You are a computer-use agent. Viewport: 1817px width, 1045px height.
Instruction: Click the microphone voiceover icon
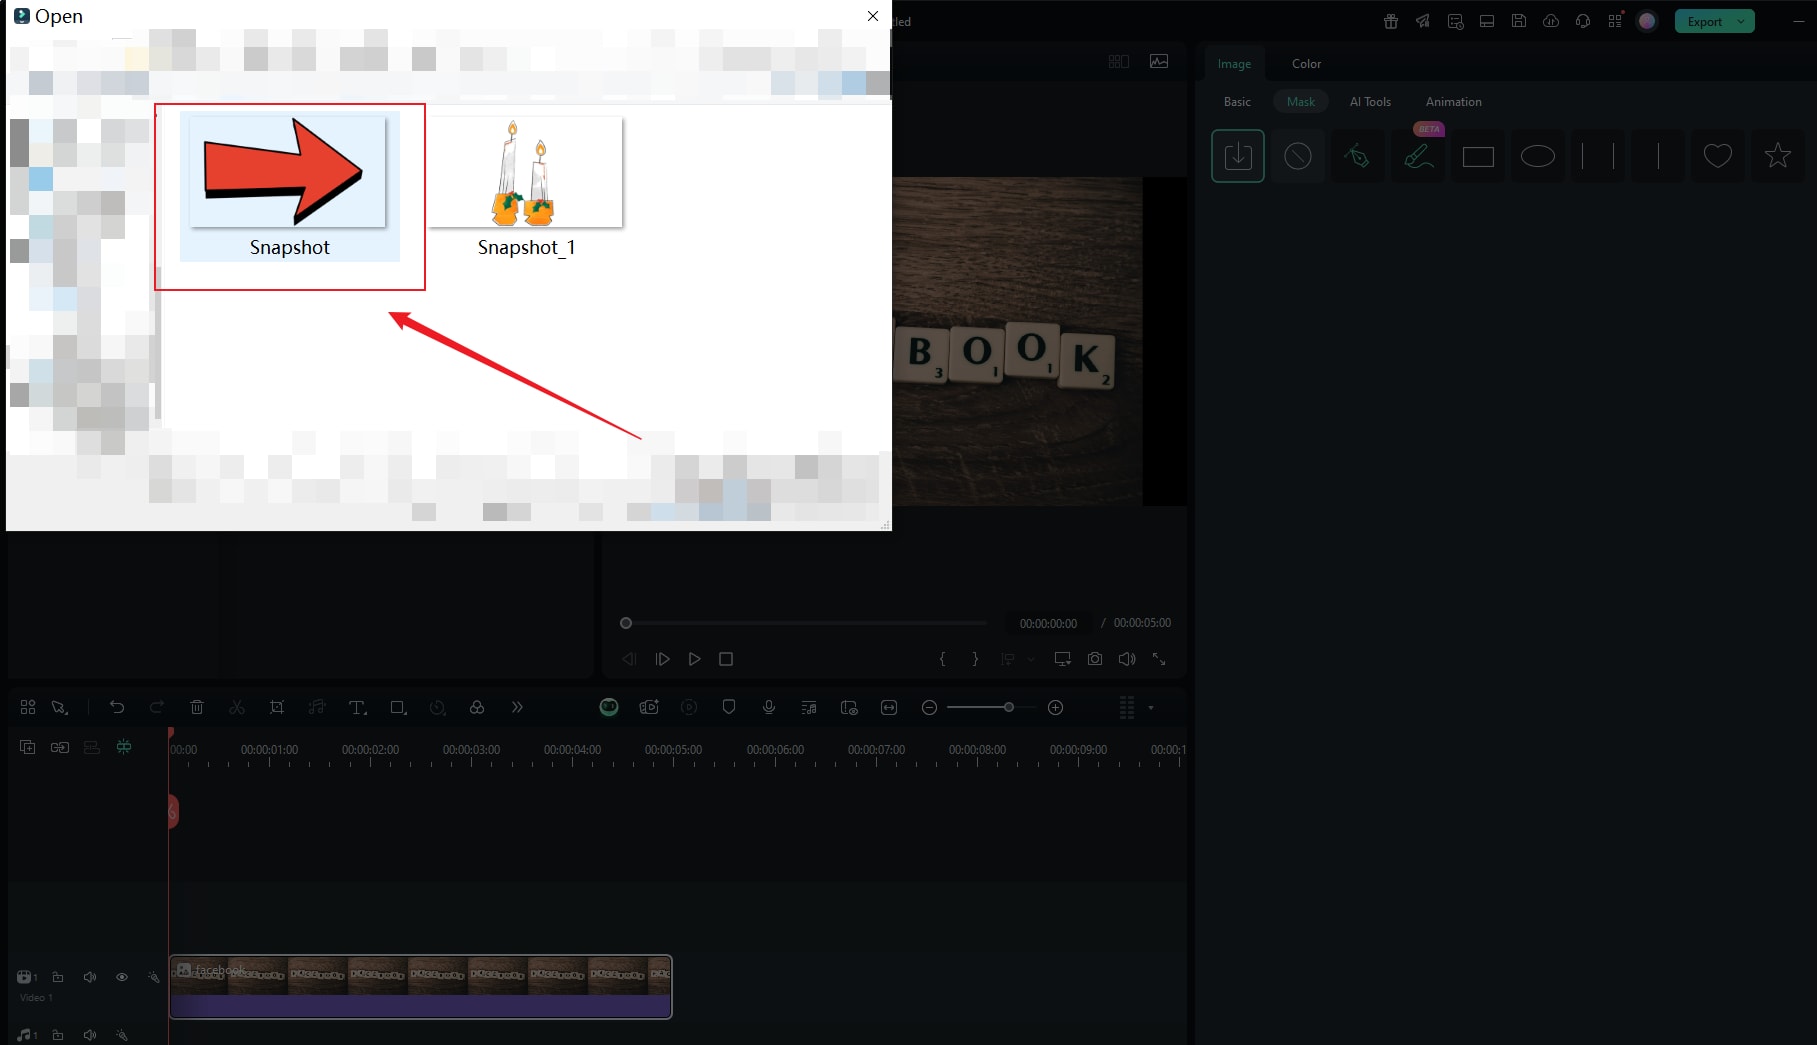click(769, 707)
